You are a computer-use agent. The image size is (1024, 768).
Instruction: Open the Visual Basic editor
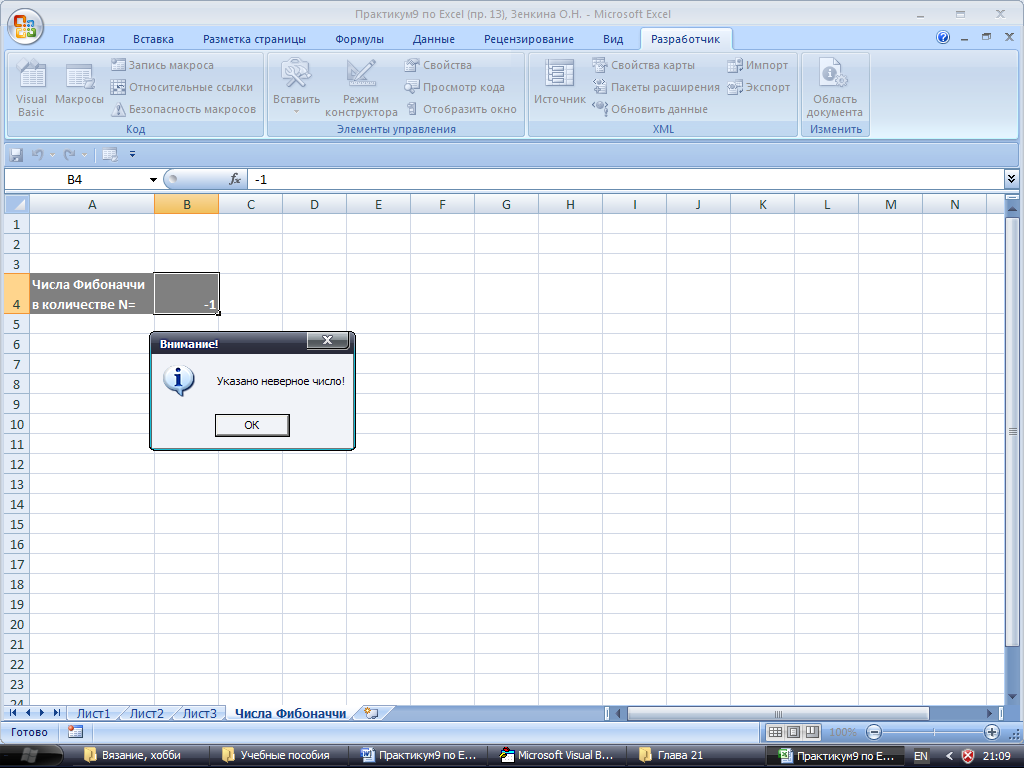tap(31, 89)
